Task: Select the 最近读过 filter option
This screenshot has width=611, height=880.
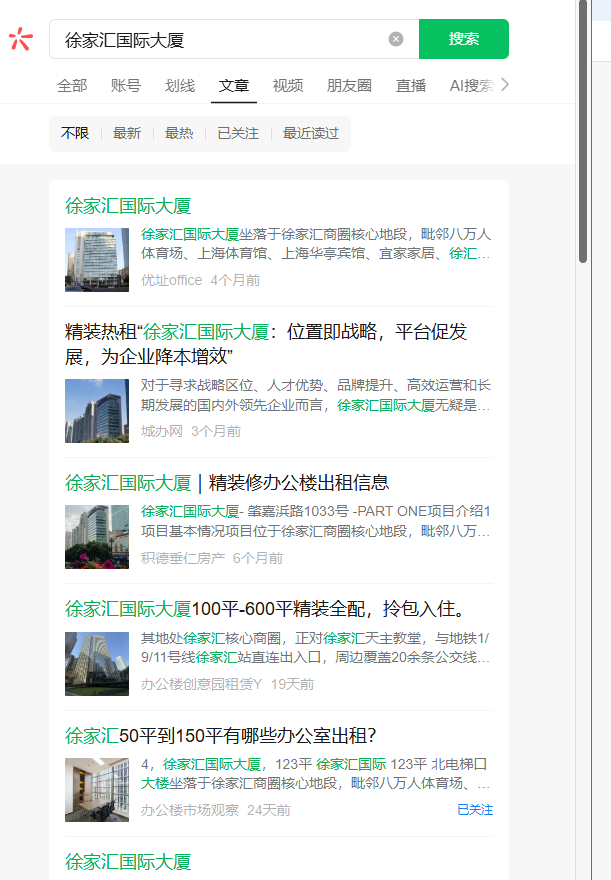Action: point(311,133)
